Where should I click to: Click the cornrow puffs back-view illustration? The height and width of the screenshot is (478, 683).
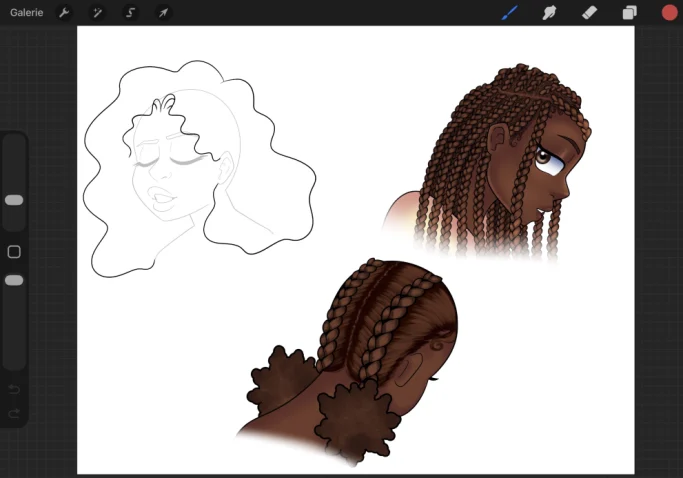coord(348,363)
